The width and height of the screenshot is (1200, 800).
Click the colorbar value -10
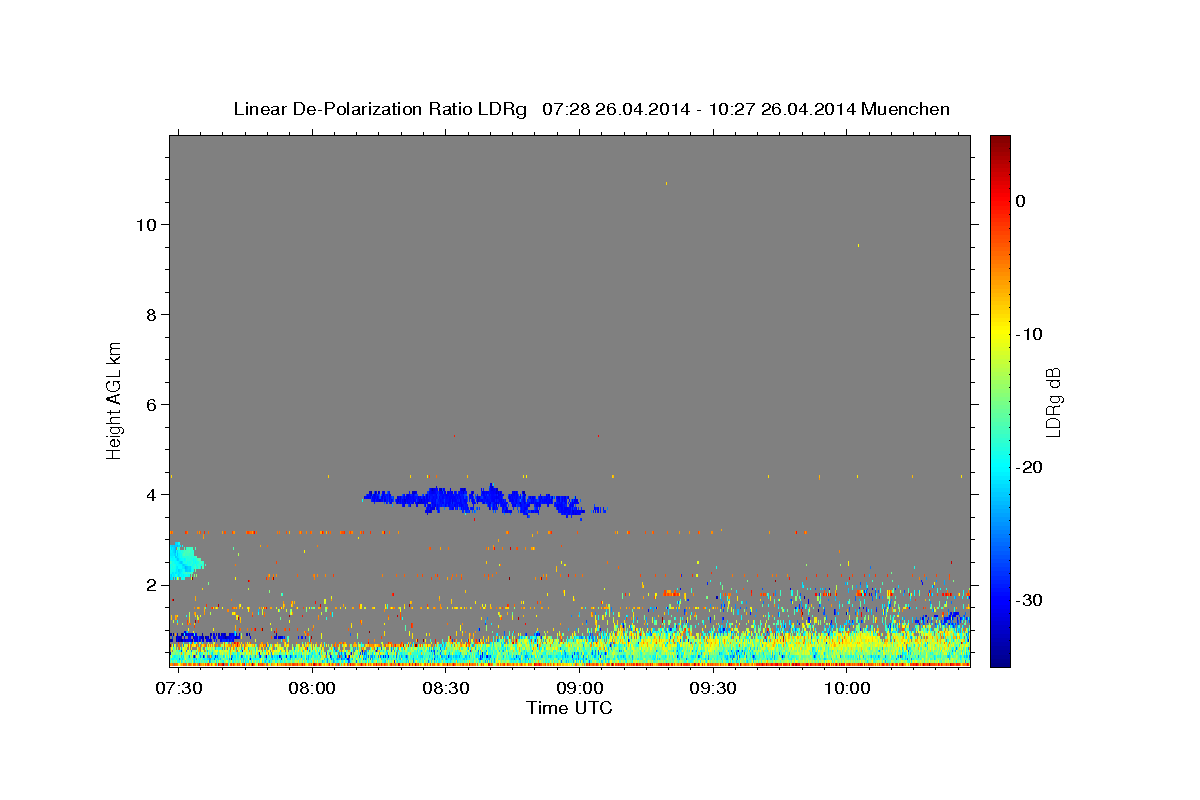click(1029, 334)
